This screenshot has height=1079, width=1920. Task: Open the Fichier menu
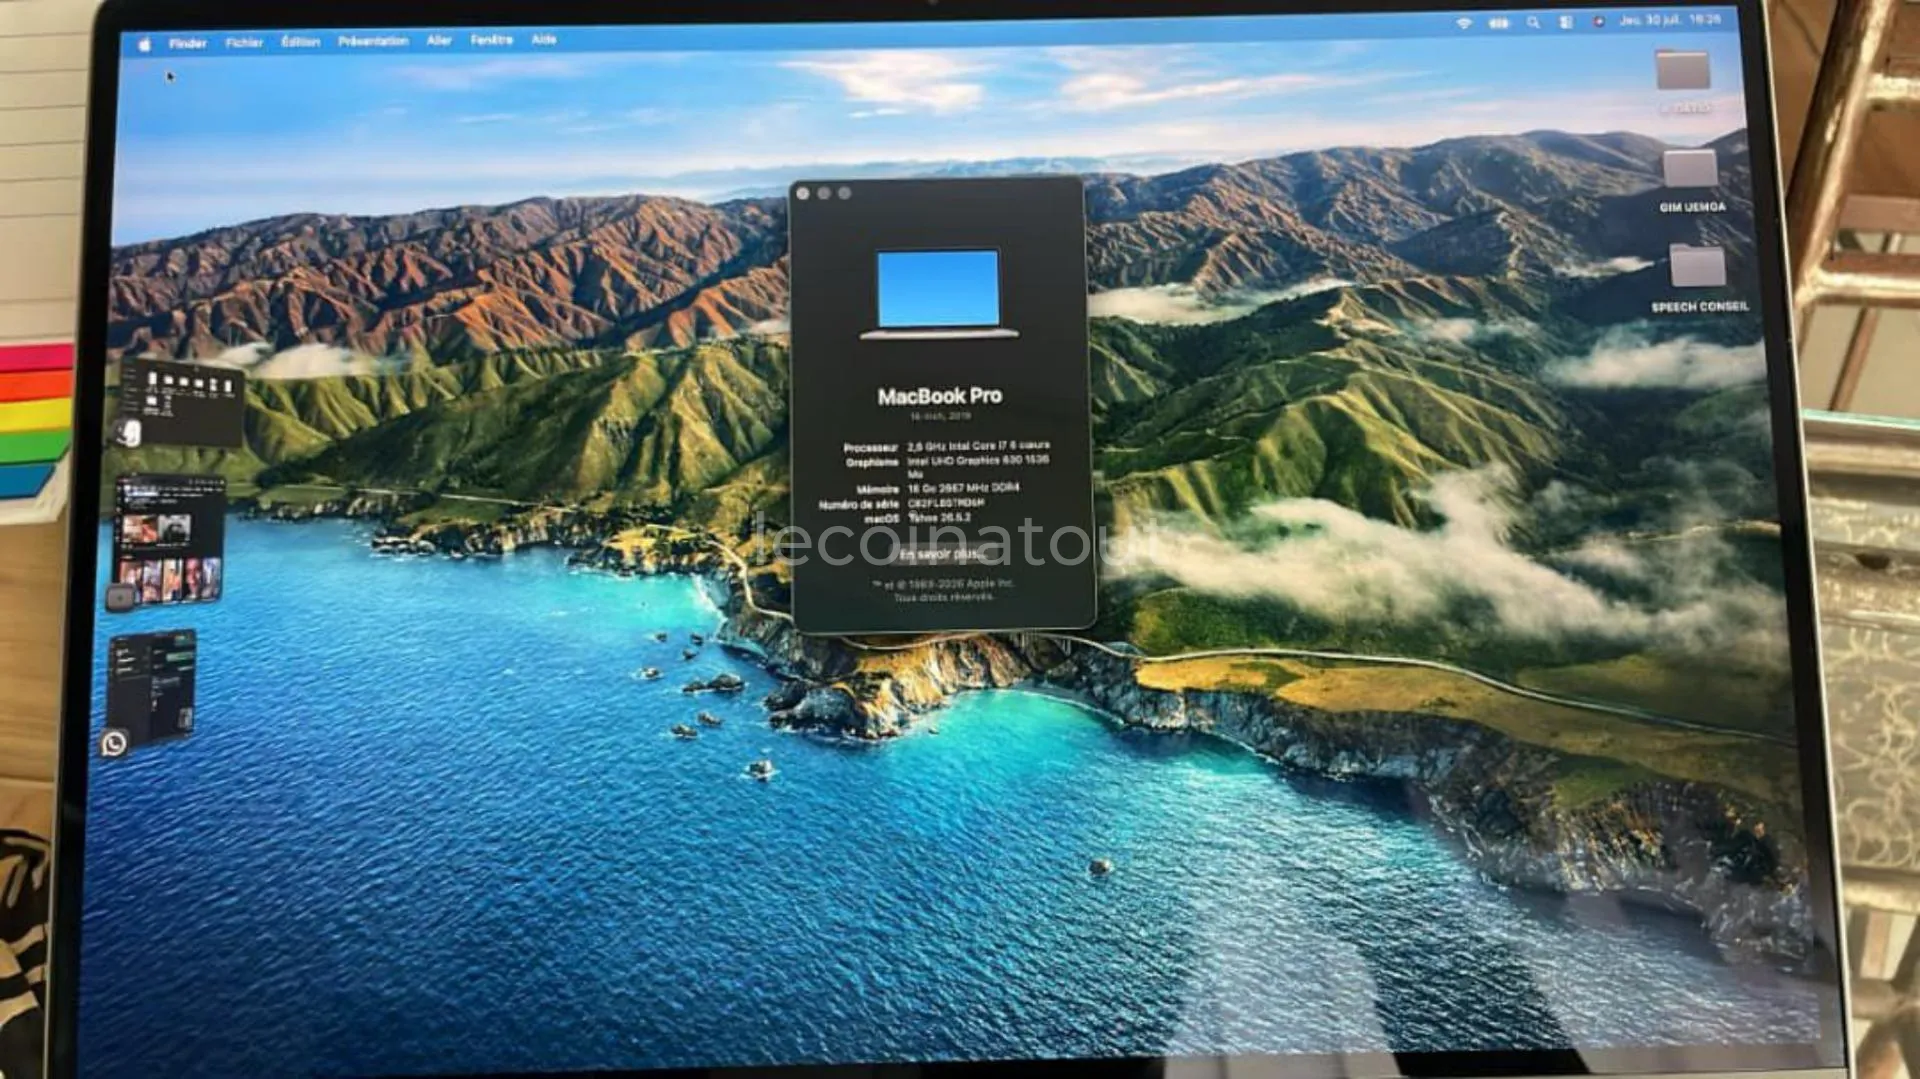pos(244,42)
